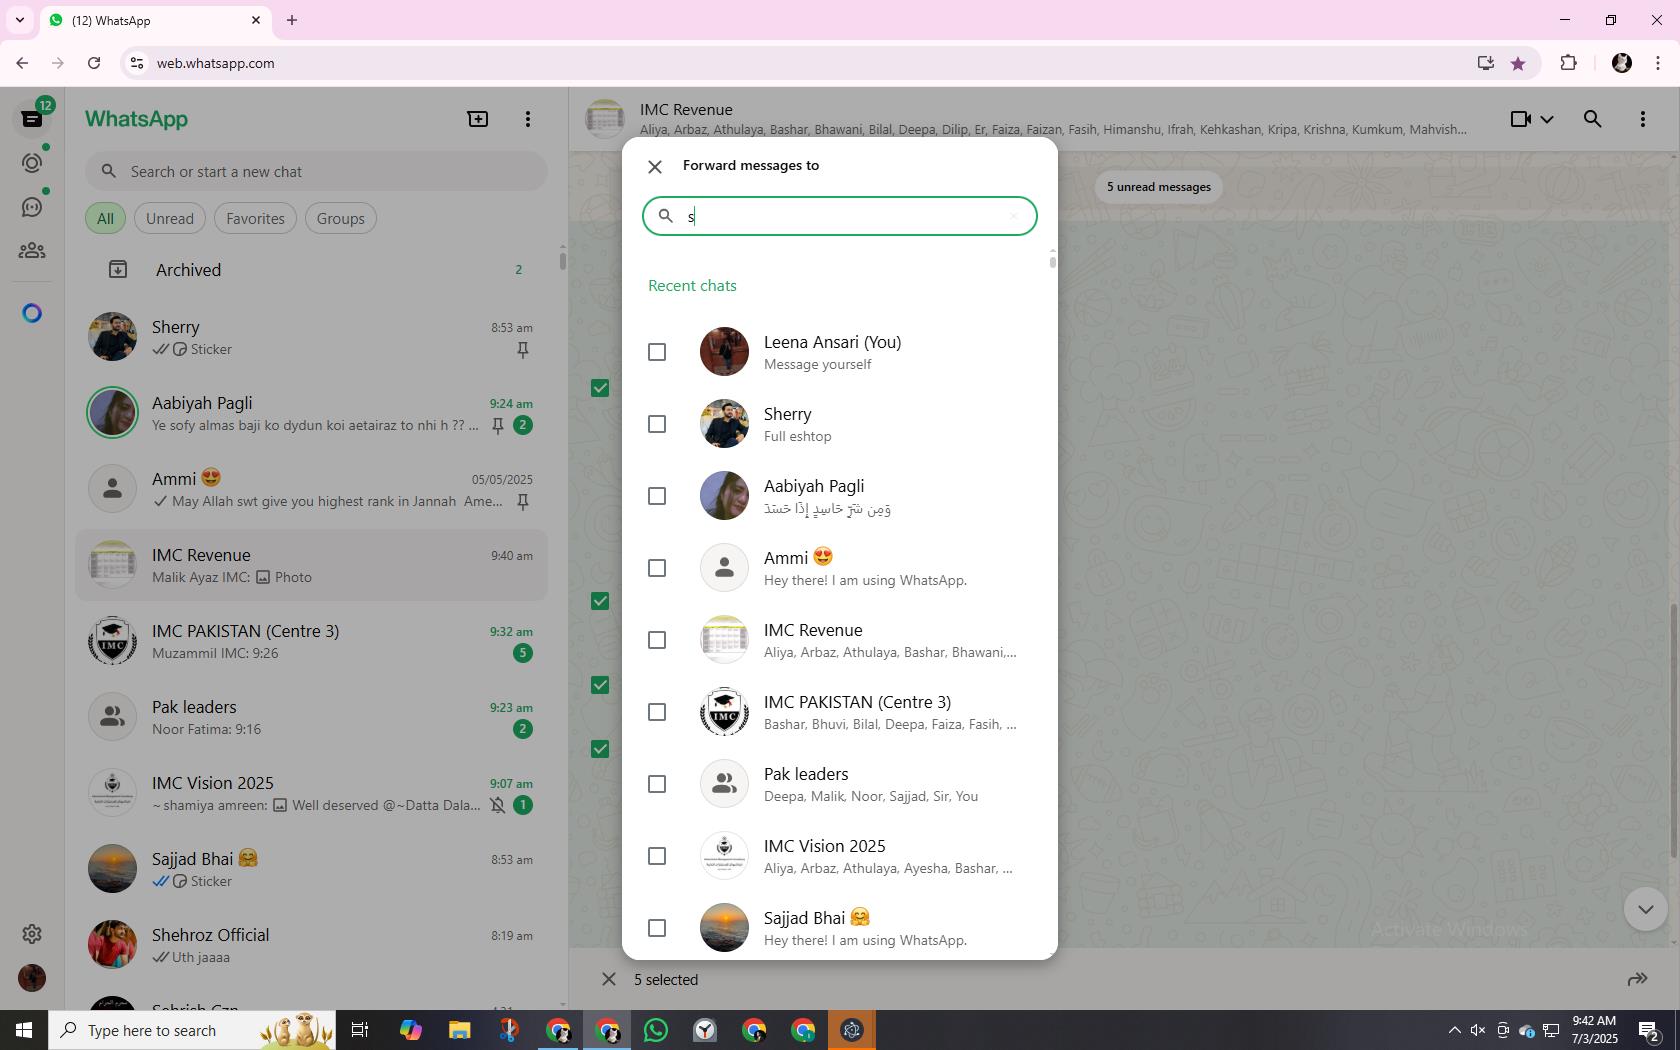The height and width of the screenshot is (1050, 1680).
Task: Tick checkbox for Aabiyah Pagli in forward list
Action: coord(657,496)
